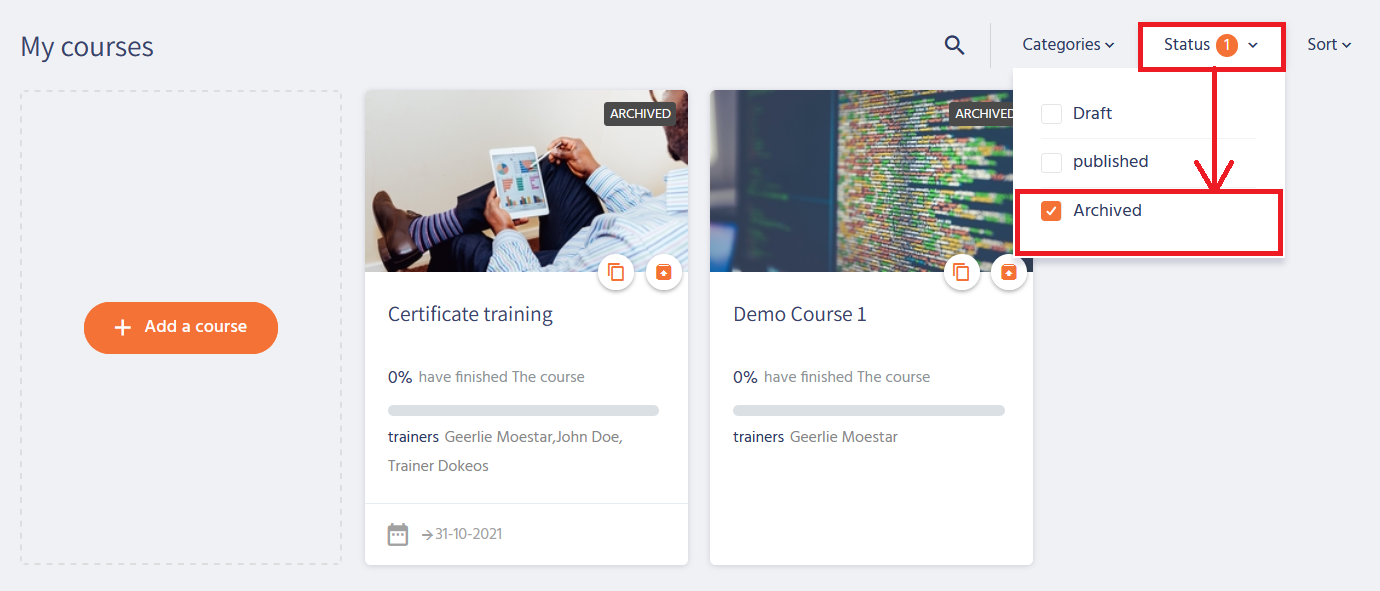Click ARCHIVED badge on Certificate training image
This screenshot has height=591, width=1380.
pyautogui.click(x=640, y=114)
